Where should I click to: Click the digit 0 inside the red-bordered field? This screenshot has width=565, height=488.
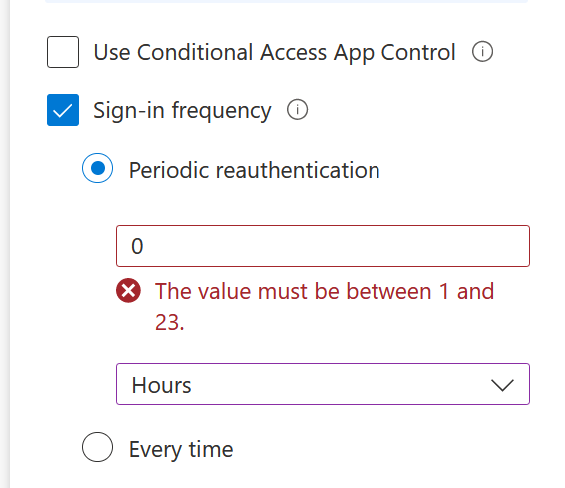click(137, 247)
